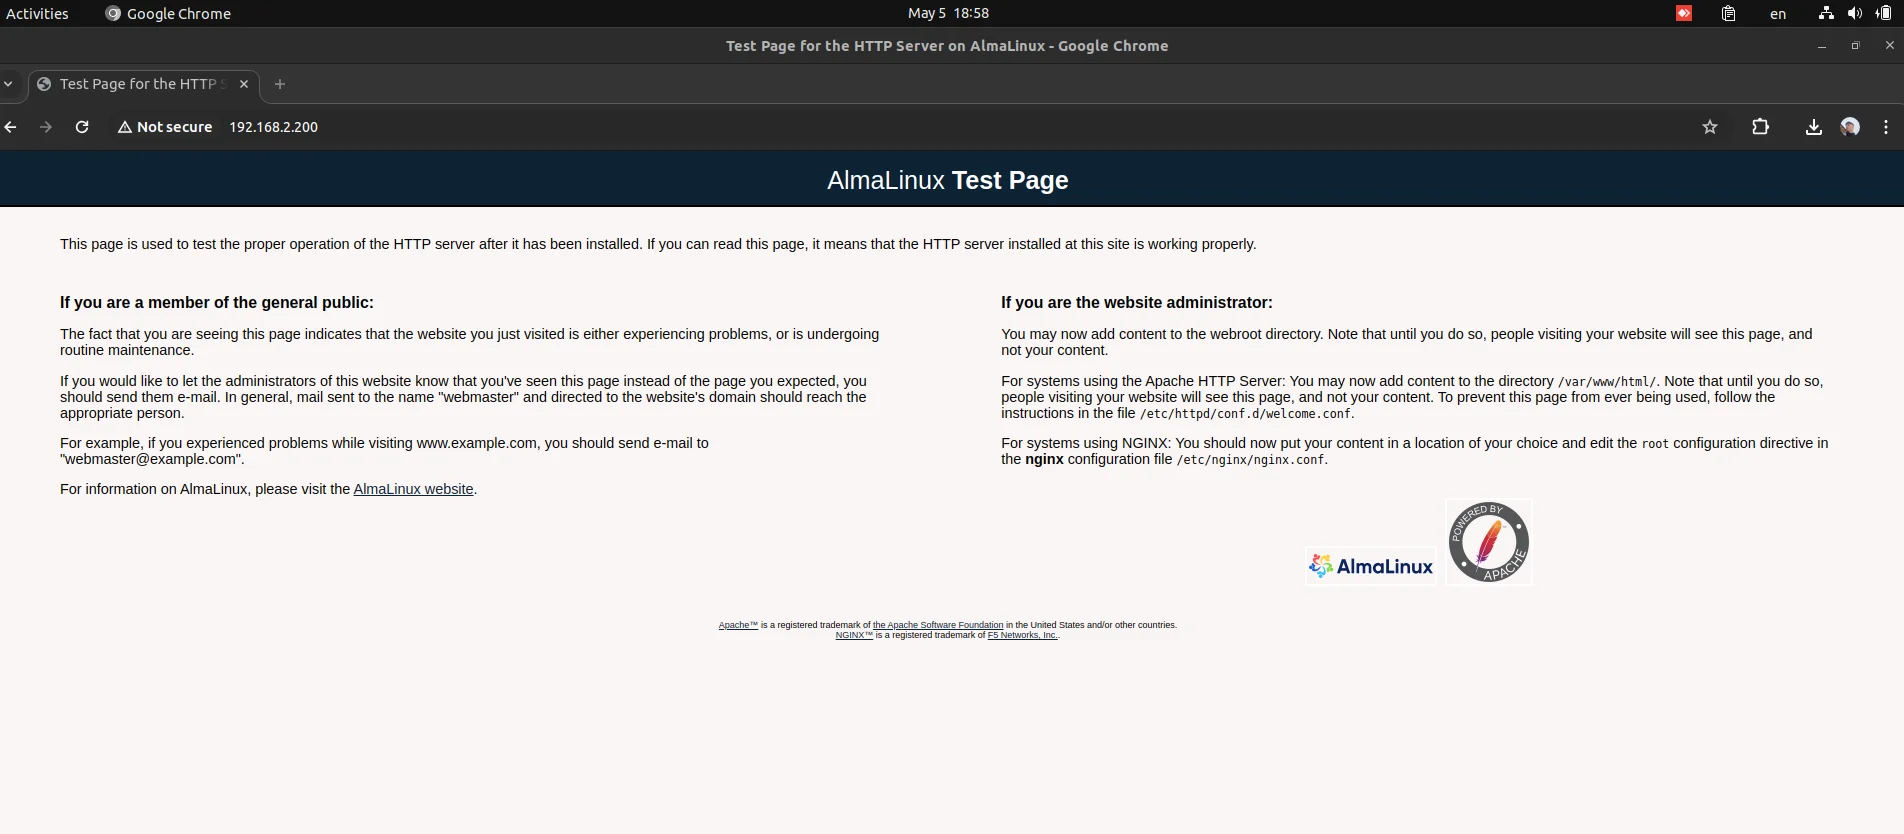Click the /var/www/html/ path text

tap(1607, 382)
